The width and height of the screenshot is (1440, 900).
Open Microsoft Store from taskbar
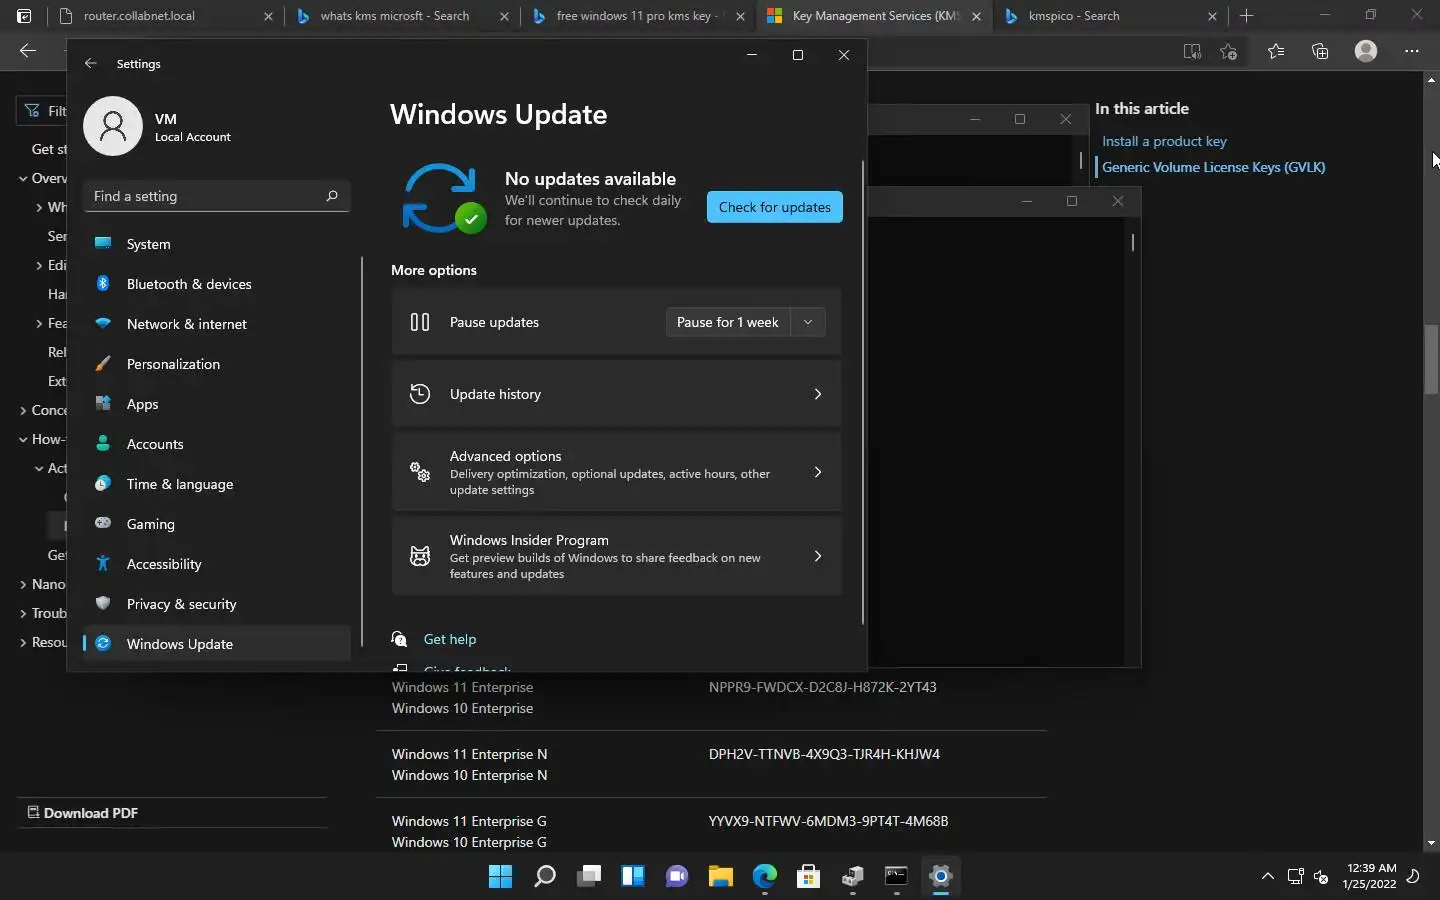pyautogui.click(x=809, y=876)
